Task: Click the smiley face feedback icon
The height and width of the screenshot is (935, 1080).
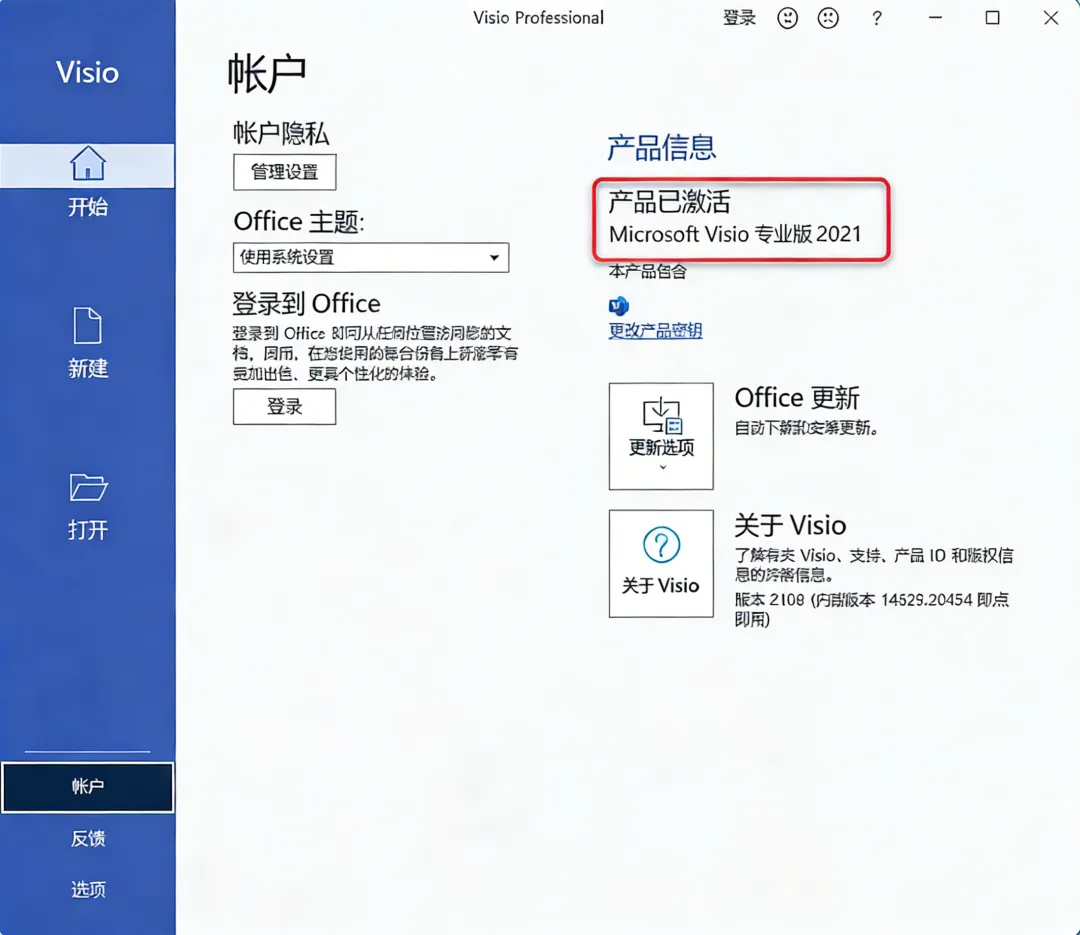Action: click(787, 18)
